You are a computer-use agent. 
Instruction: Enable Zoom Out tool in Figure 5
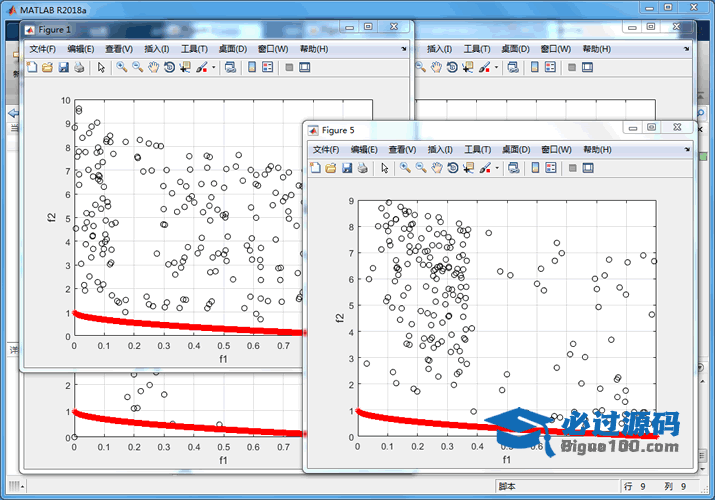click(421, 168)
